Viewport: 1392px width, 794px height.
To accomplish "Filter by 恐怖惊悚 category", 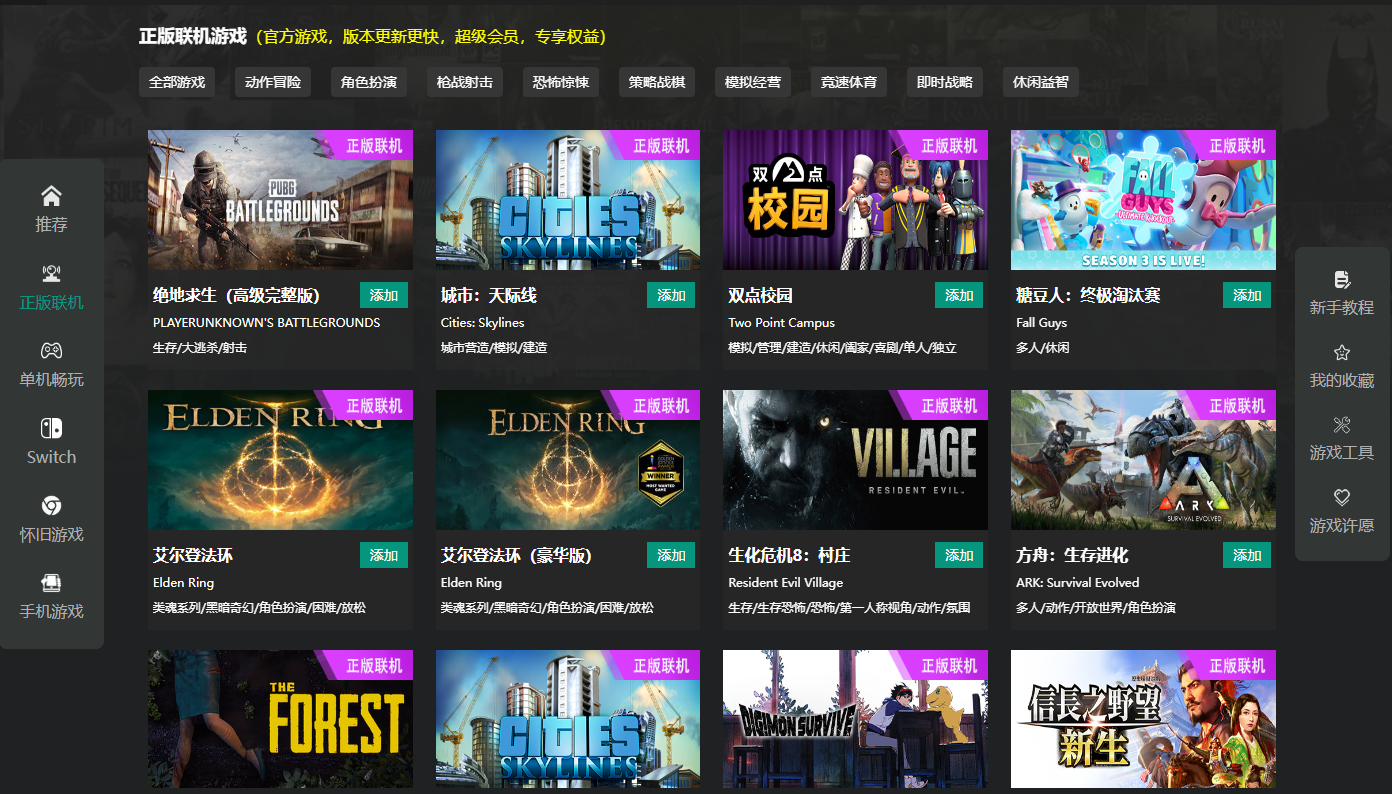I will point(561,82).
